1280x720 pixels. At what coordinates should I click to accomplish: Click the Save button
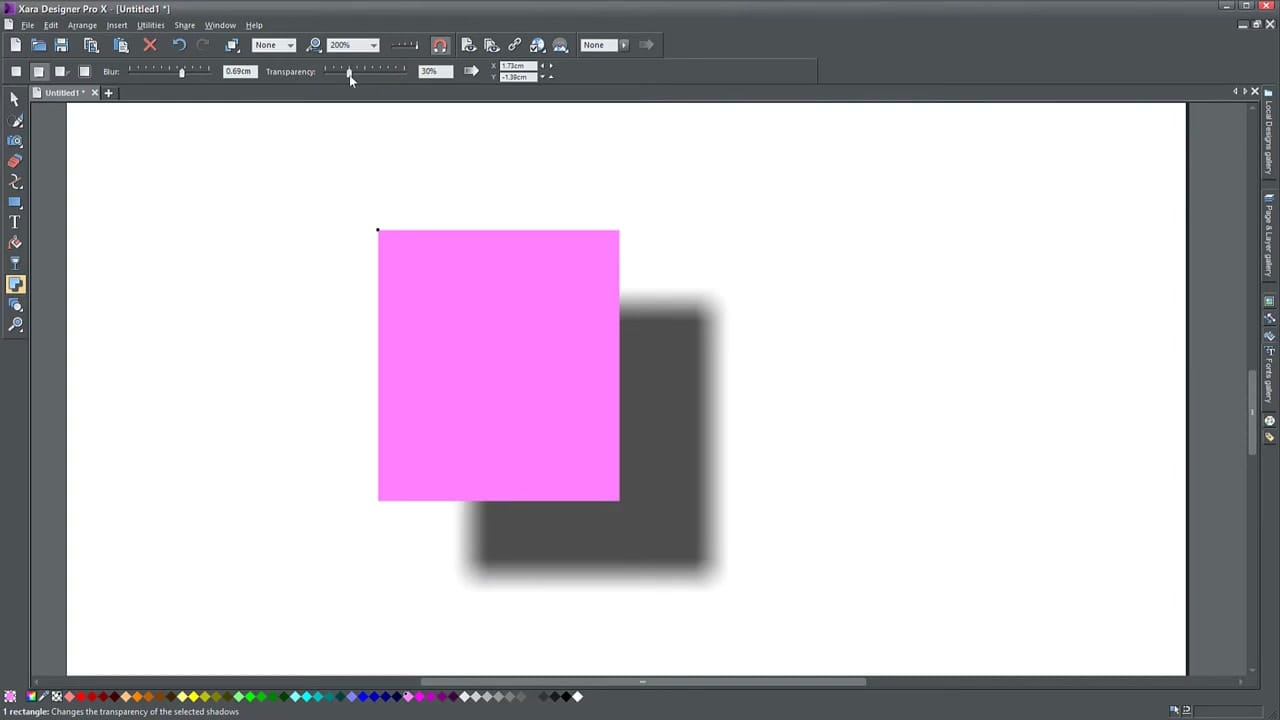[61, 44]
